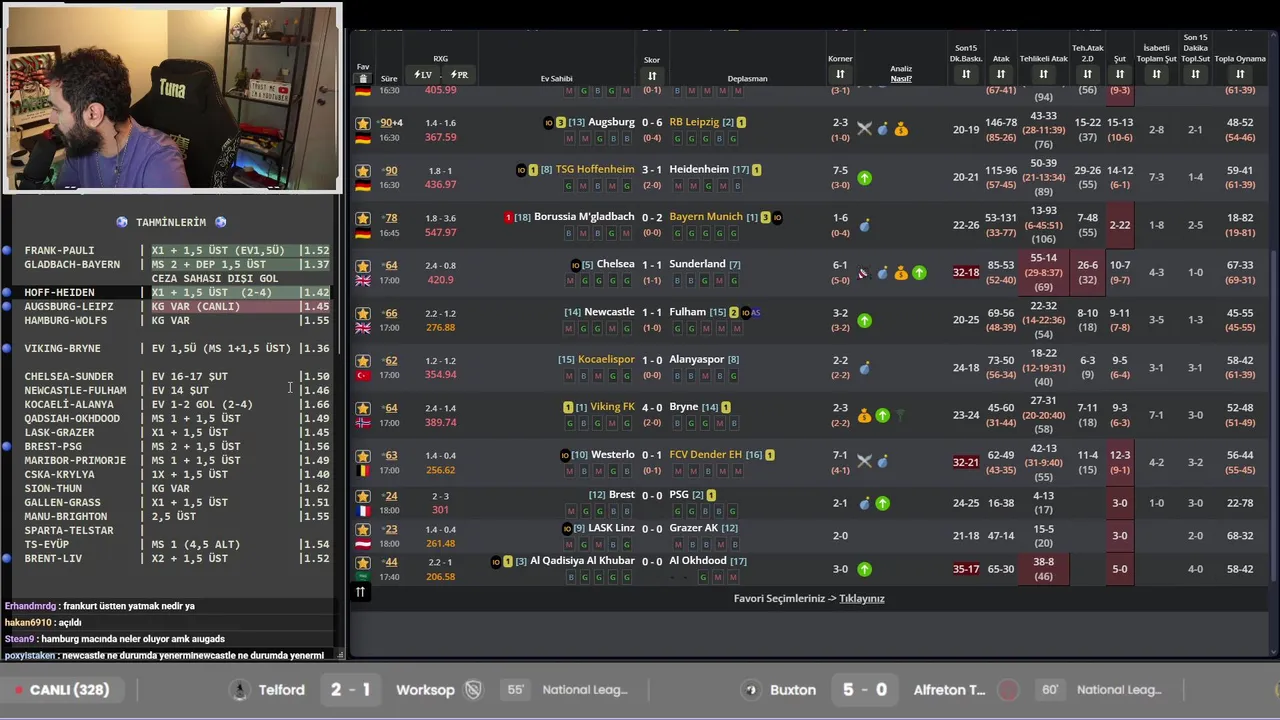Click green arrow icon in TSG Hoffenheim row
Image resolution: width=1280 pixels, height=720 pixels.
click(865, 178)
